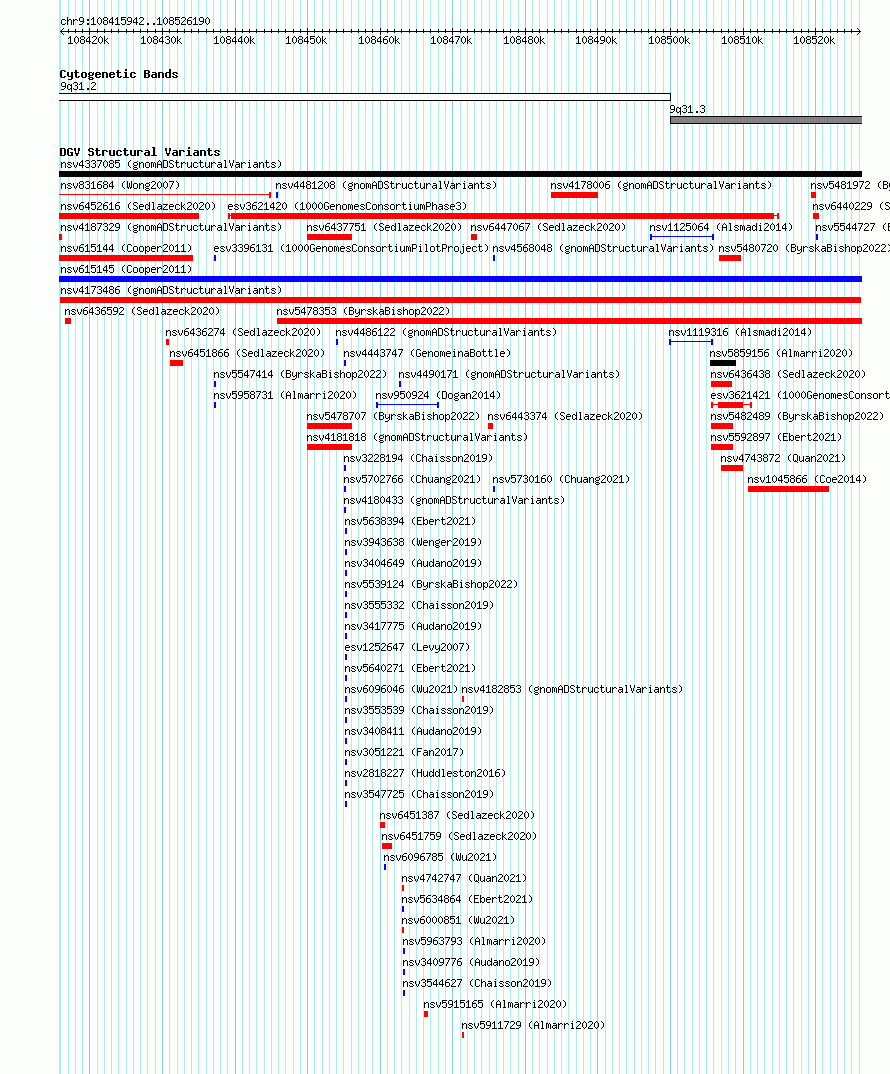Open nsv5958731 (Almarri2020) label

pyautogui.click(x=285, y=396)
